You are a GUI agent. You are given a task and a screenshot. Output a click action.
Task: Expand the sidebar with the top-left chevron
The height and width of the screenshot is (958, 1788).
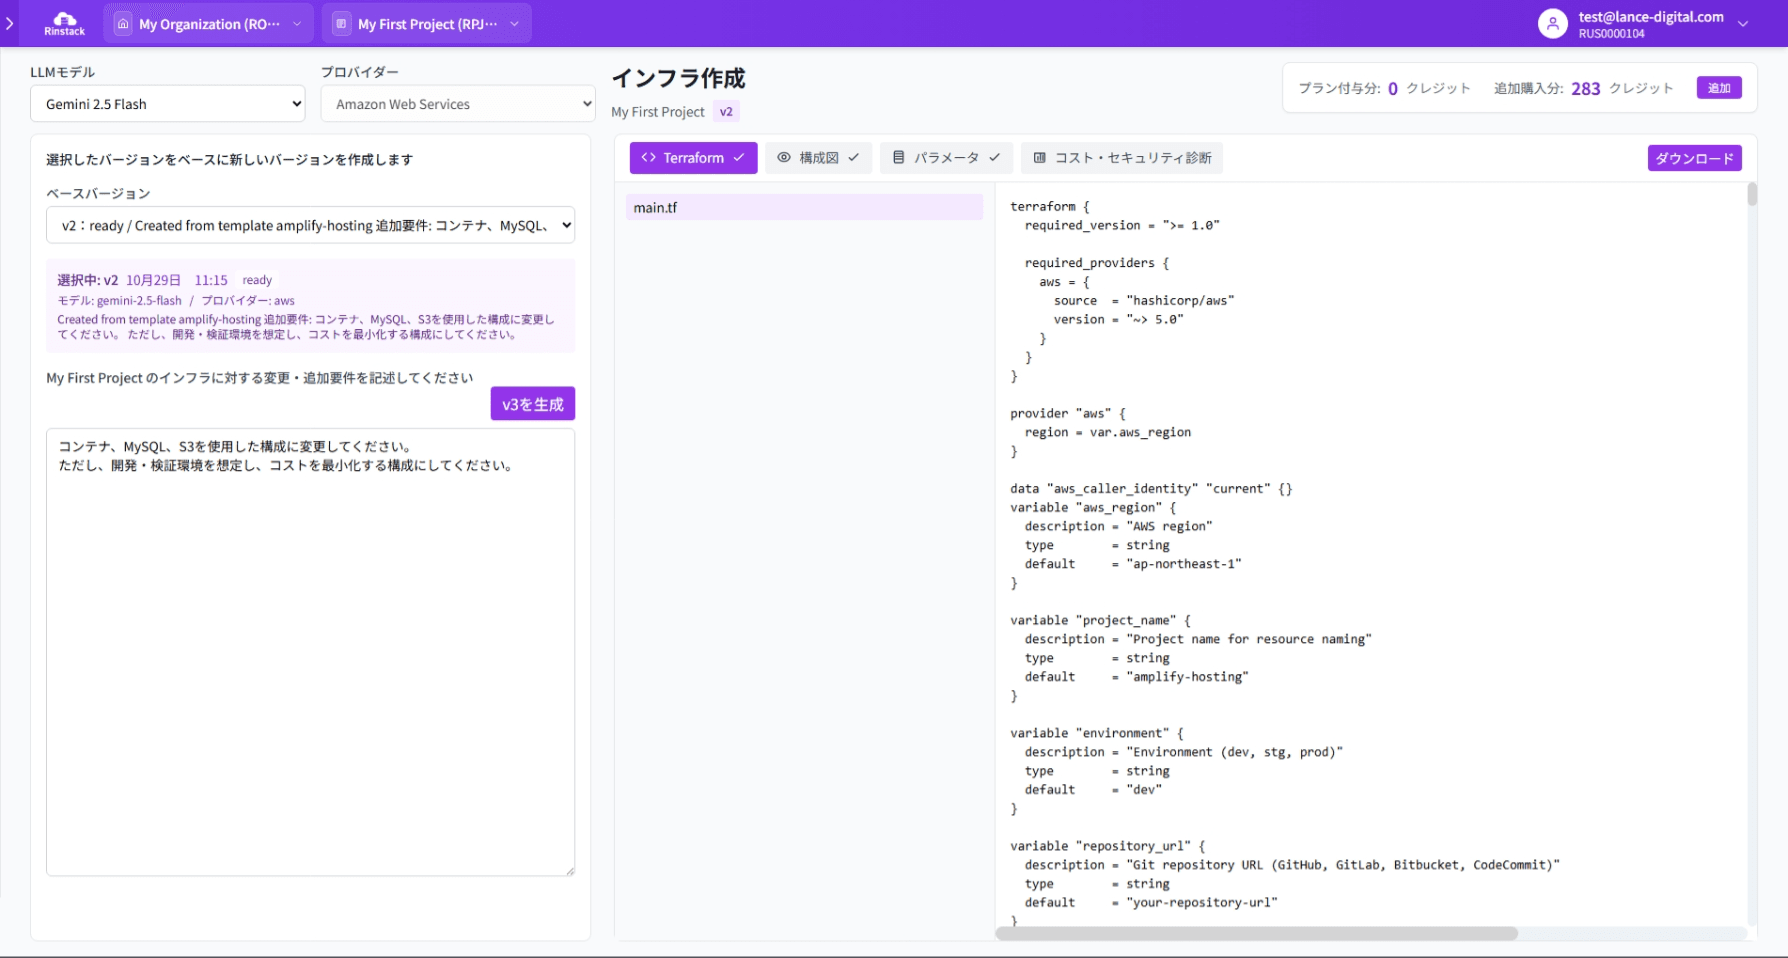click(x=10, y=23)
